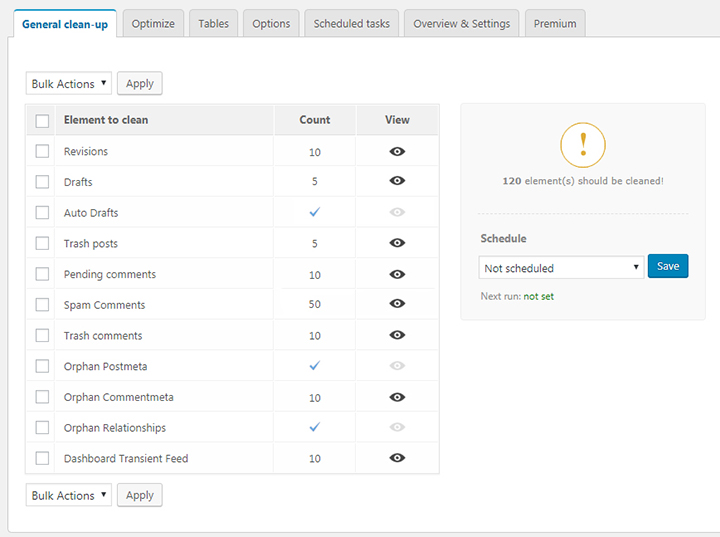View Pending comments with the eye icon
This screenshot has height=537, width=720.
pos(397,274)
